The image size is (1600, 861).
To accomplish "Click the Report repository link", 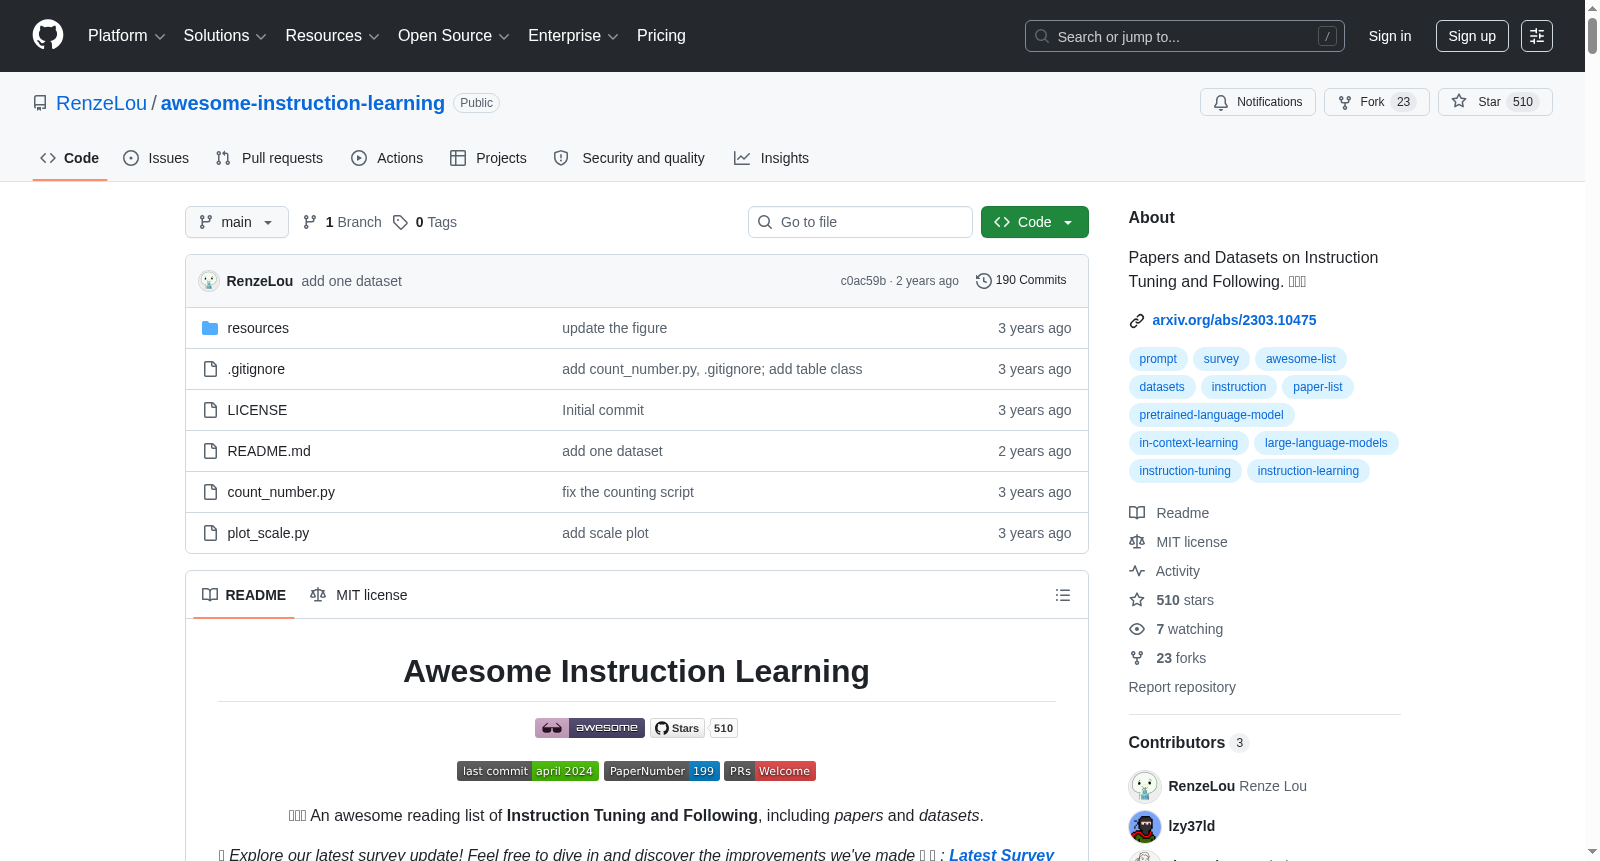I will tap(1182, 687).
